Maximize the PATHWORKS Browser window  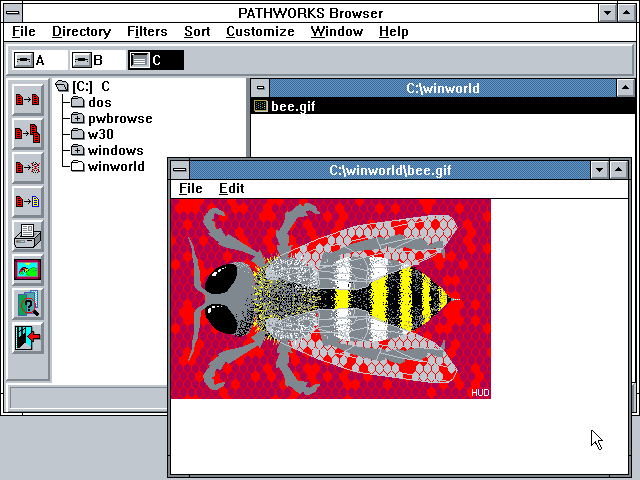[627, 13]
